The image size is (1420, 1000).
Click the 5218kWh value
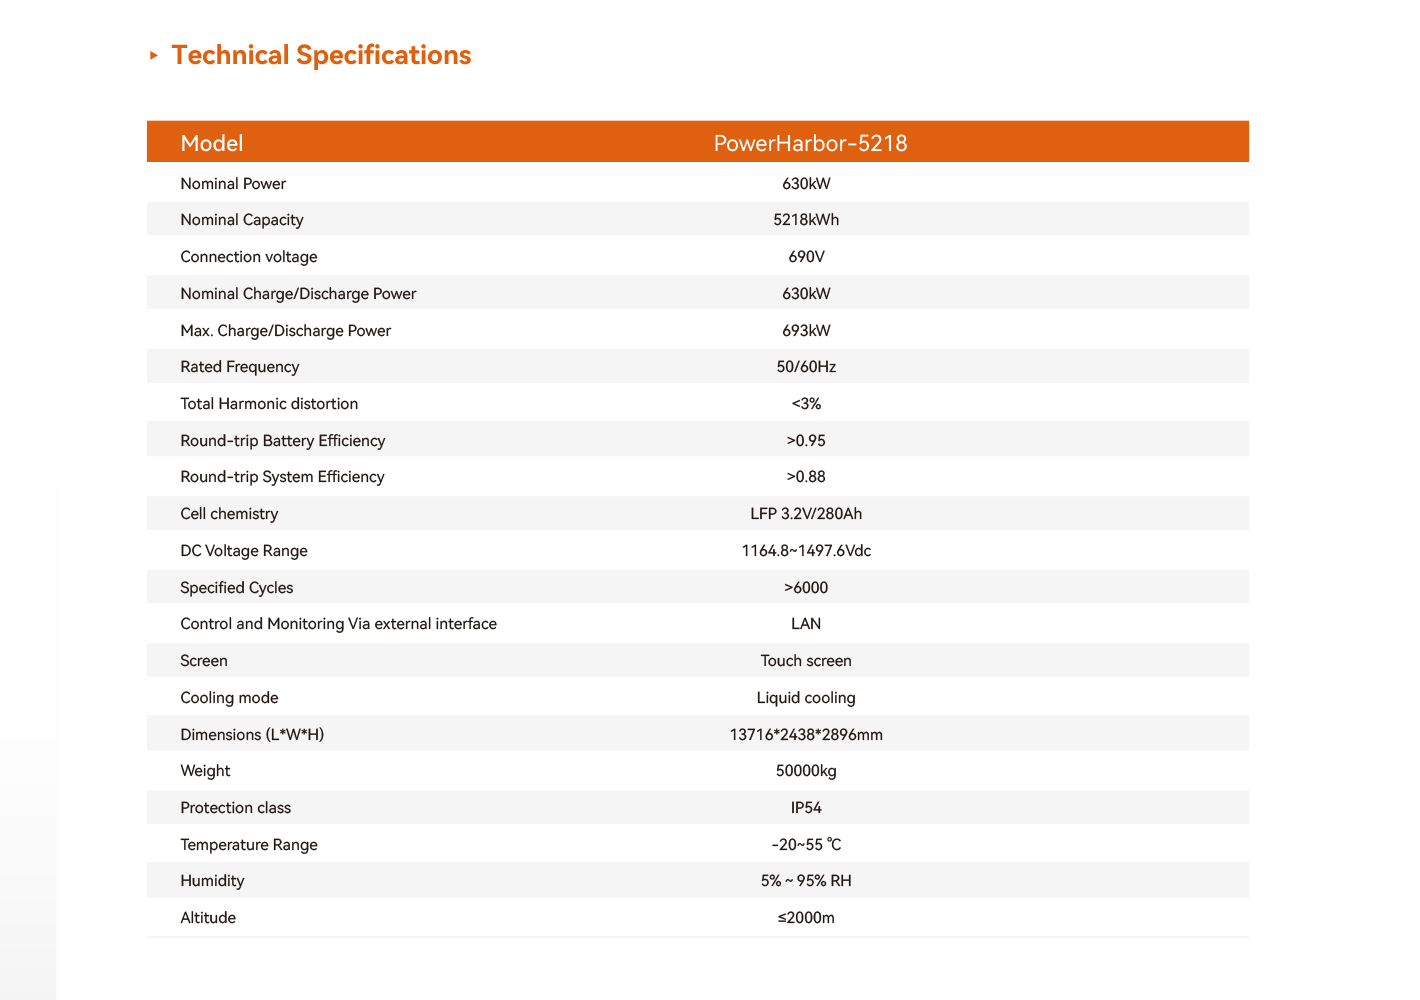point(806,220)
